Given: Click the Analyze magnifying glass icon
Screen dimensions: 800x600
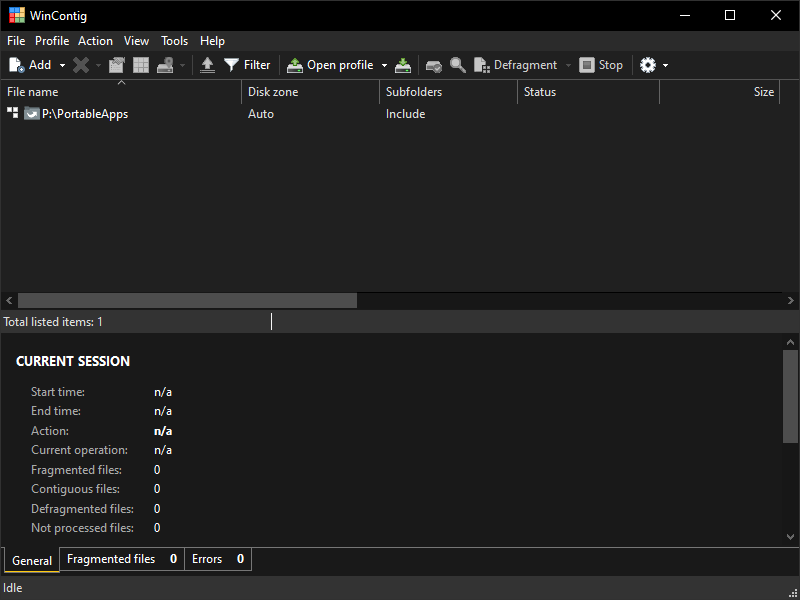Looking at the screenshot, I should tap(458, 65).
